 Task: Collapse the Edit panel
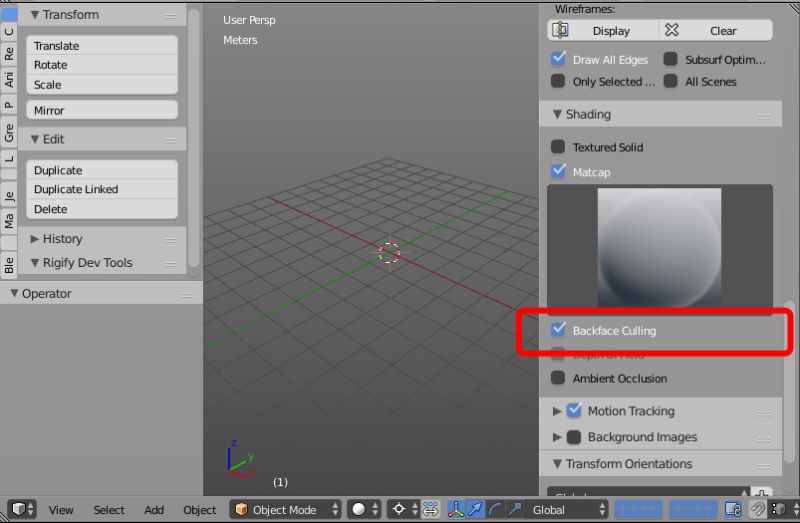point(35,139)
